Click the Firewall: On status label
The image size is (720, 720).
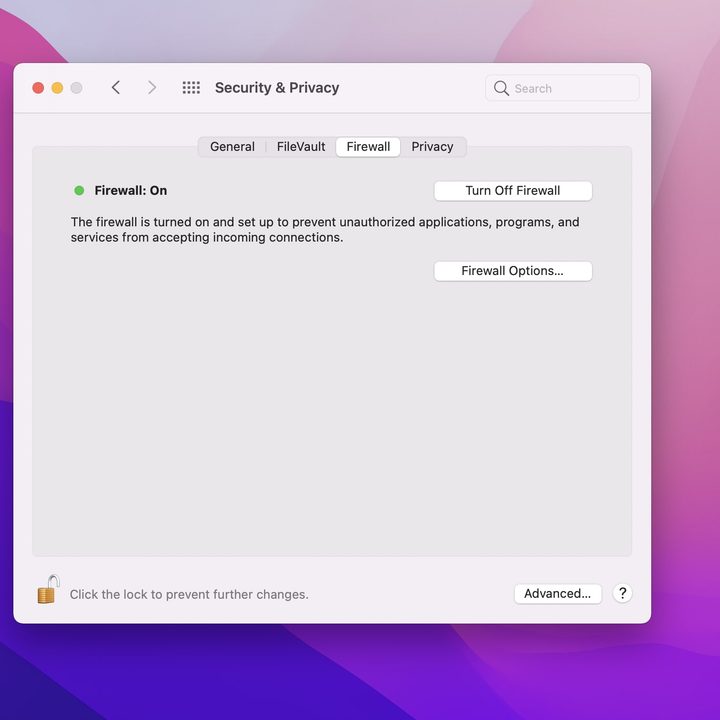[x=131, y=191]
